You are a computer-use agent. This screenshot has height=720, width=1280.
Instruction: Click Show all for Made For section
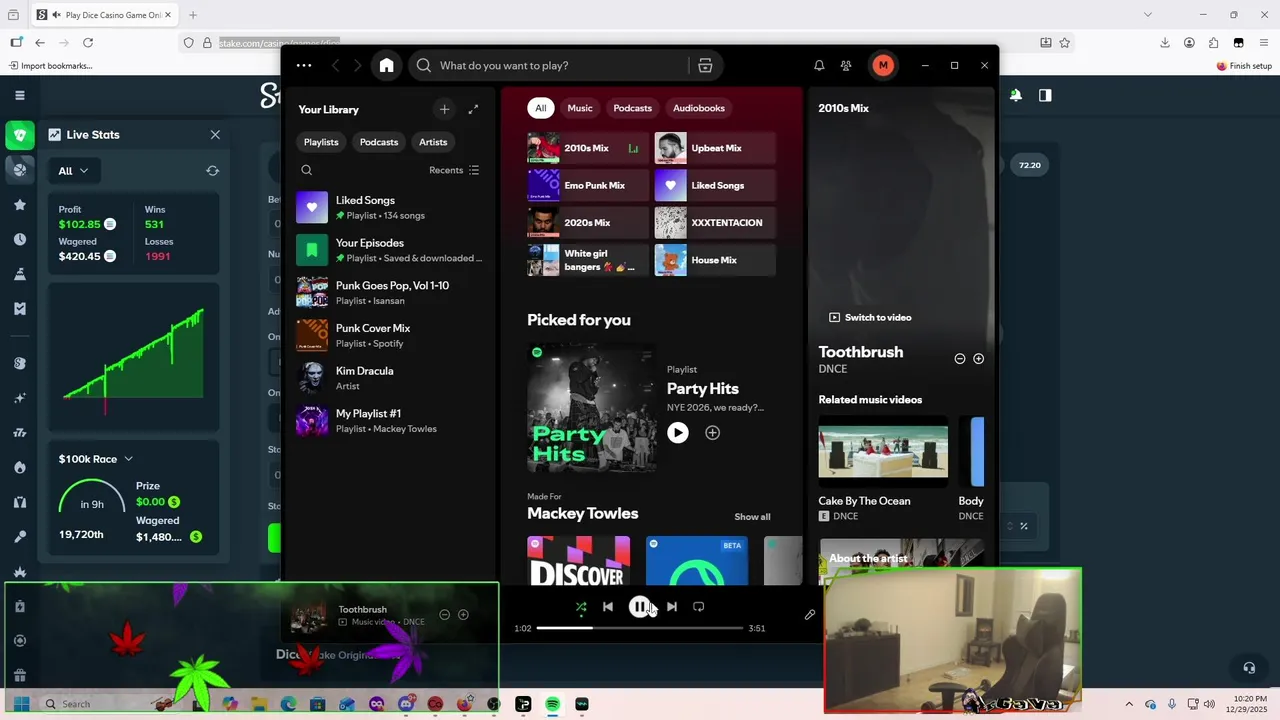click(x=752, y=517)
